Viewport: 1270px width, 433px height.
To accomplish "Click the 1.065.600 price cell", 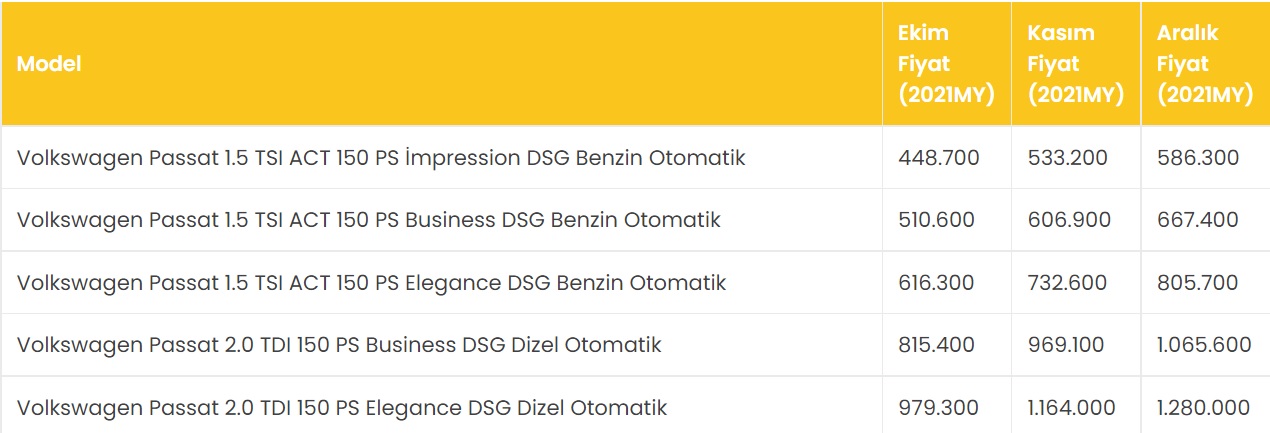I will point(1204,345).
